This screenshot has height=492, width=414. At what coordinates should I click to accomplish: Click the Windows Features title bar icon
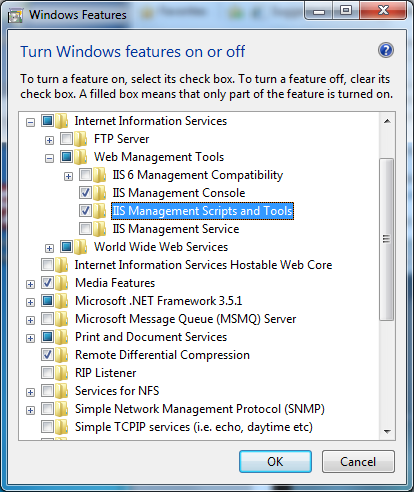pos(15,15)
